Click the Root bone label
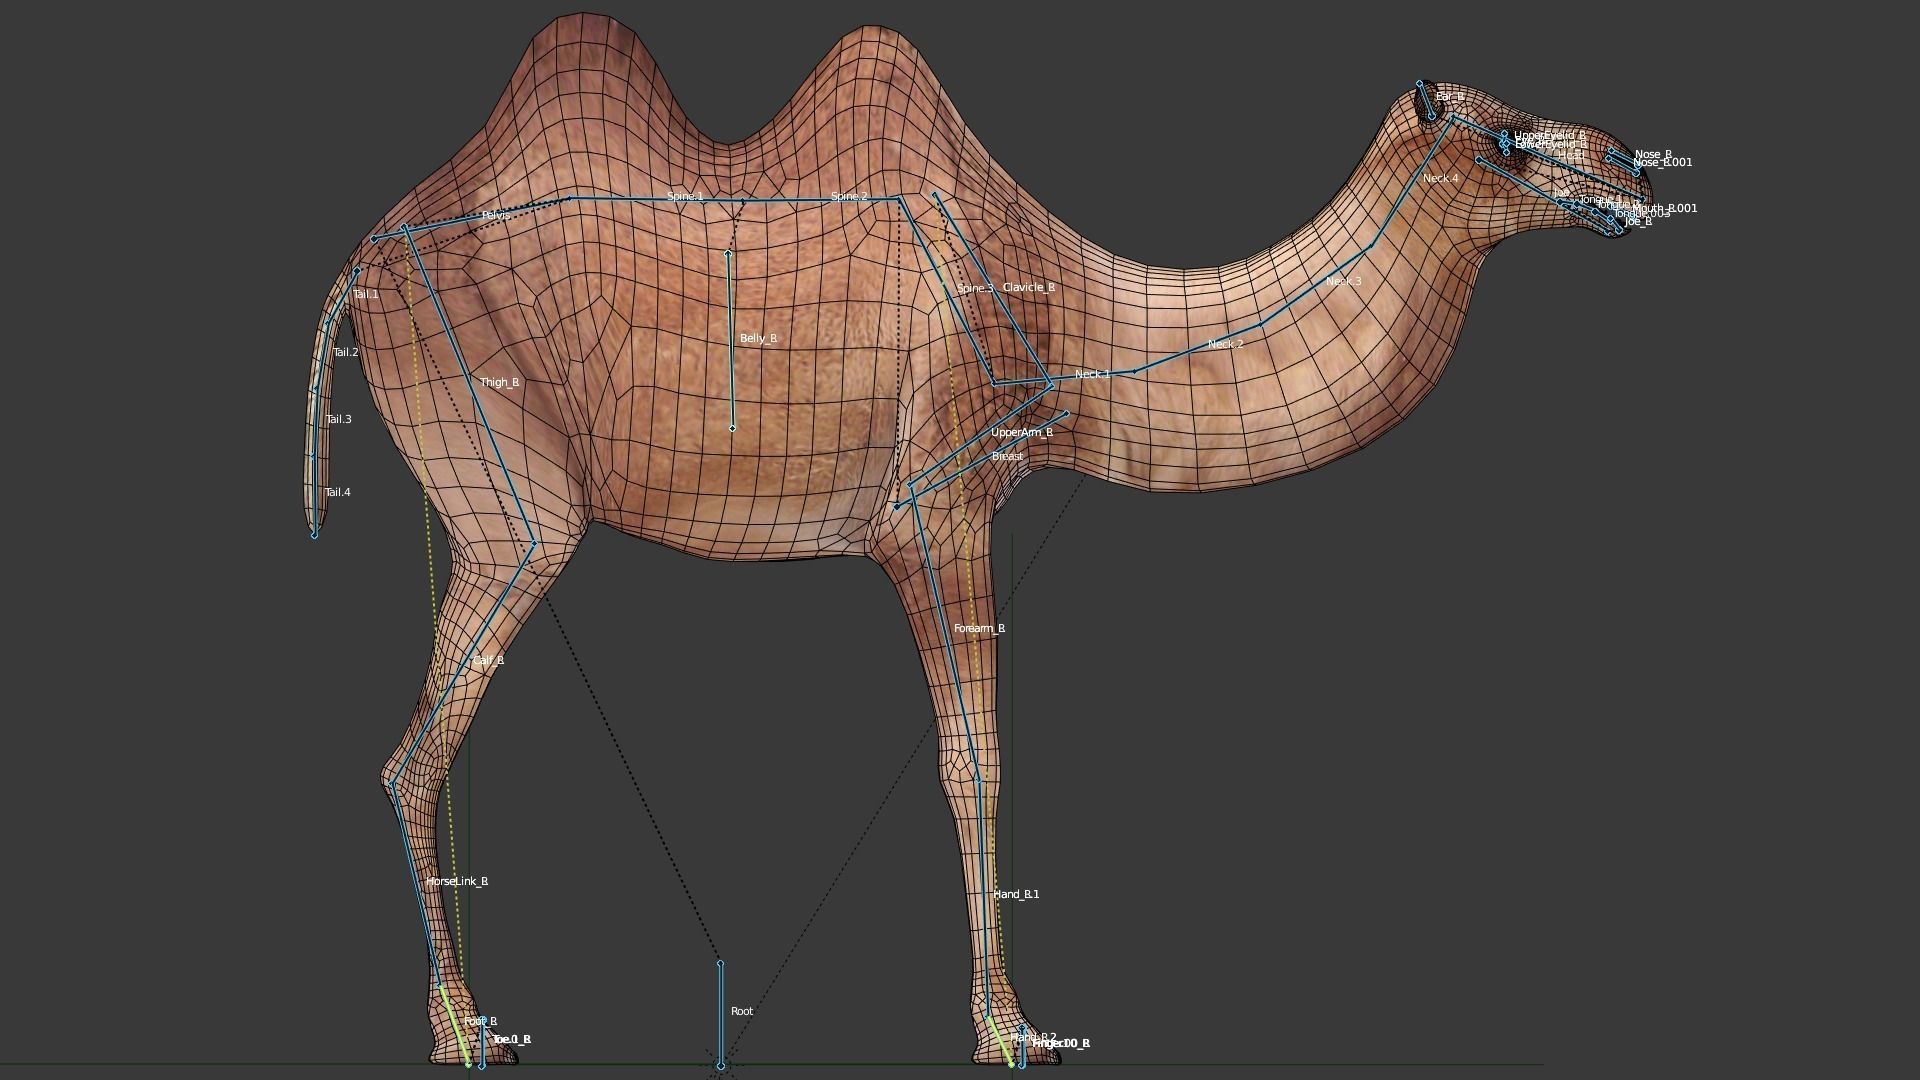 742,1012
